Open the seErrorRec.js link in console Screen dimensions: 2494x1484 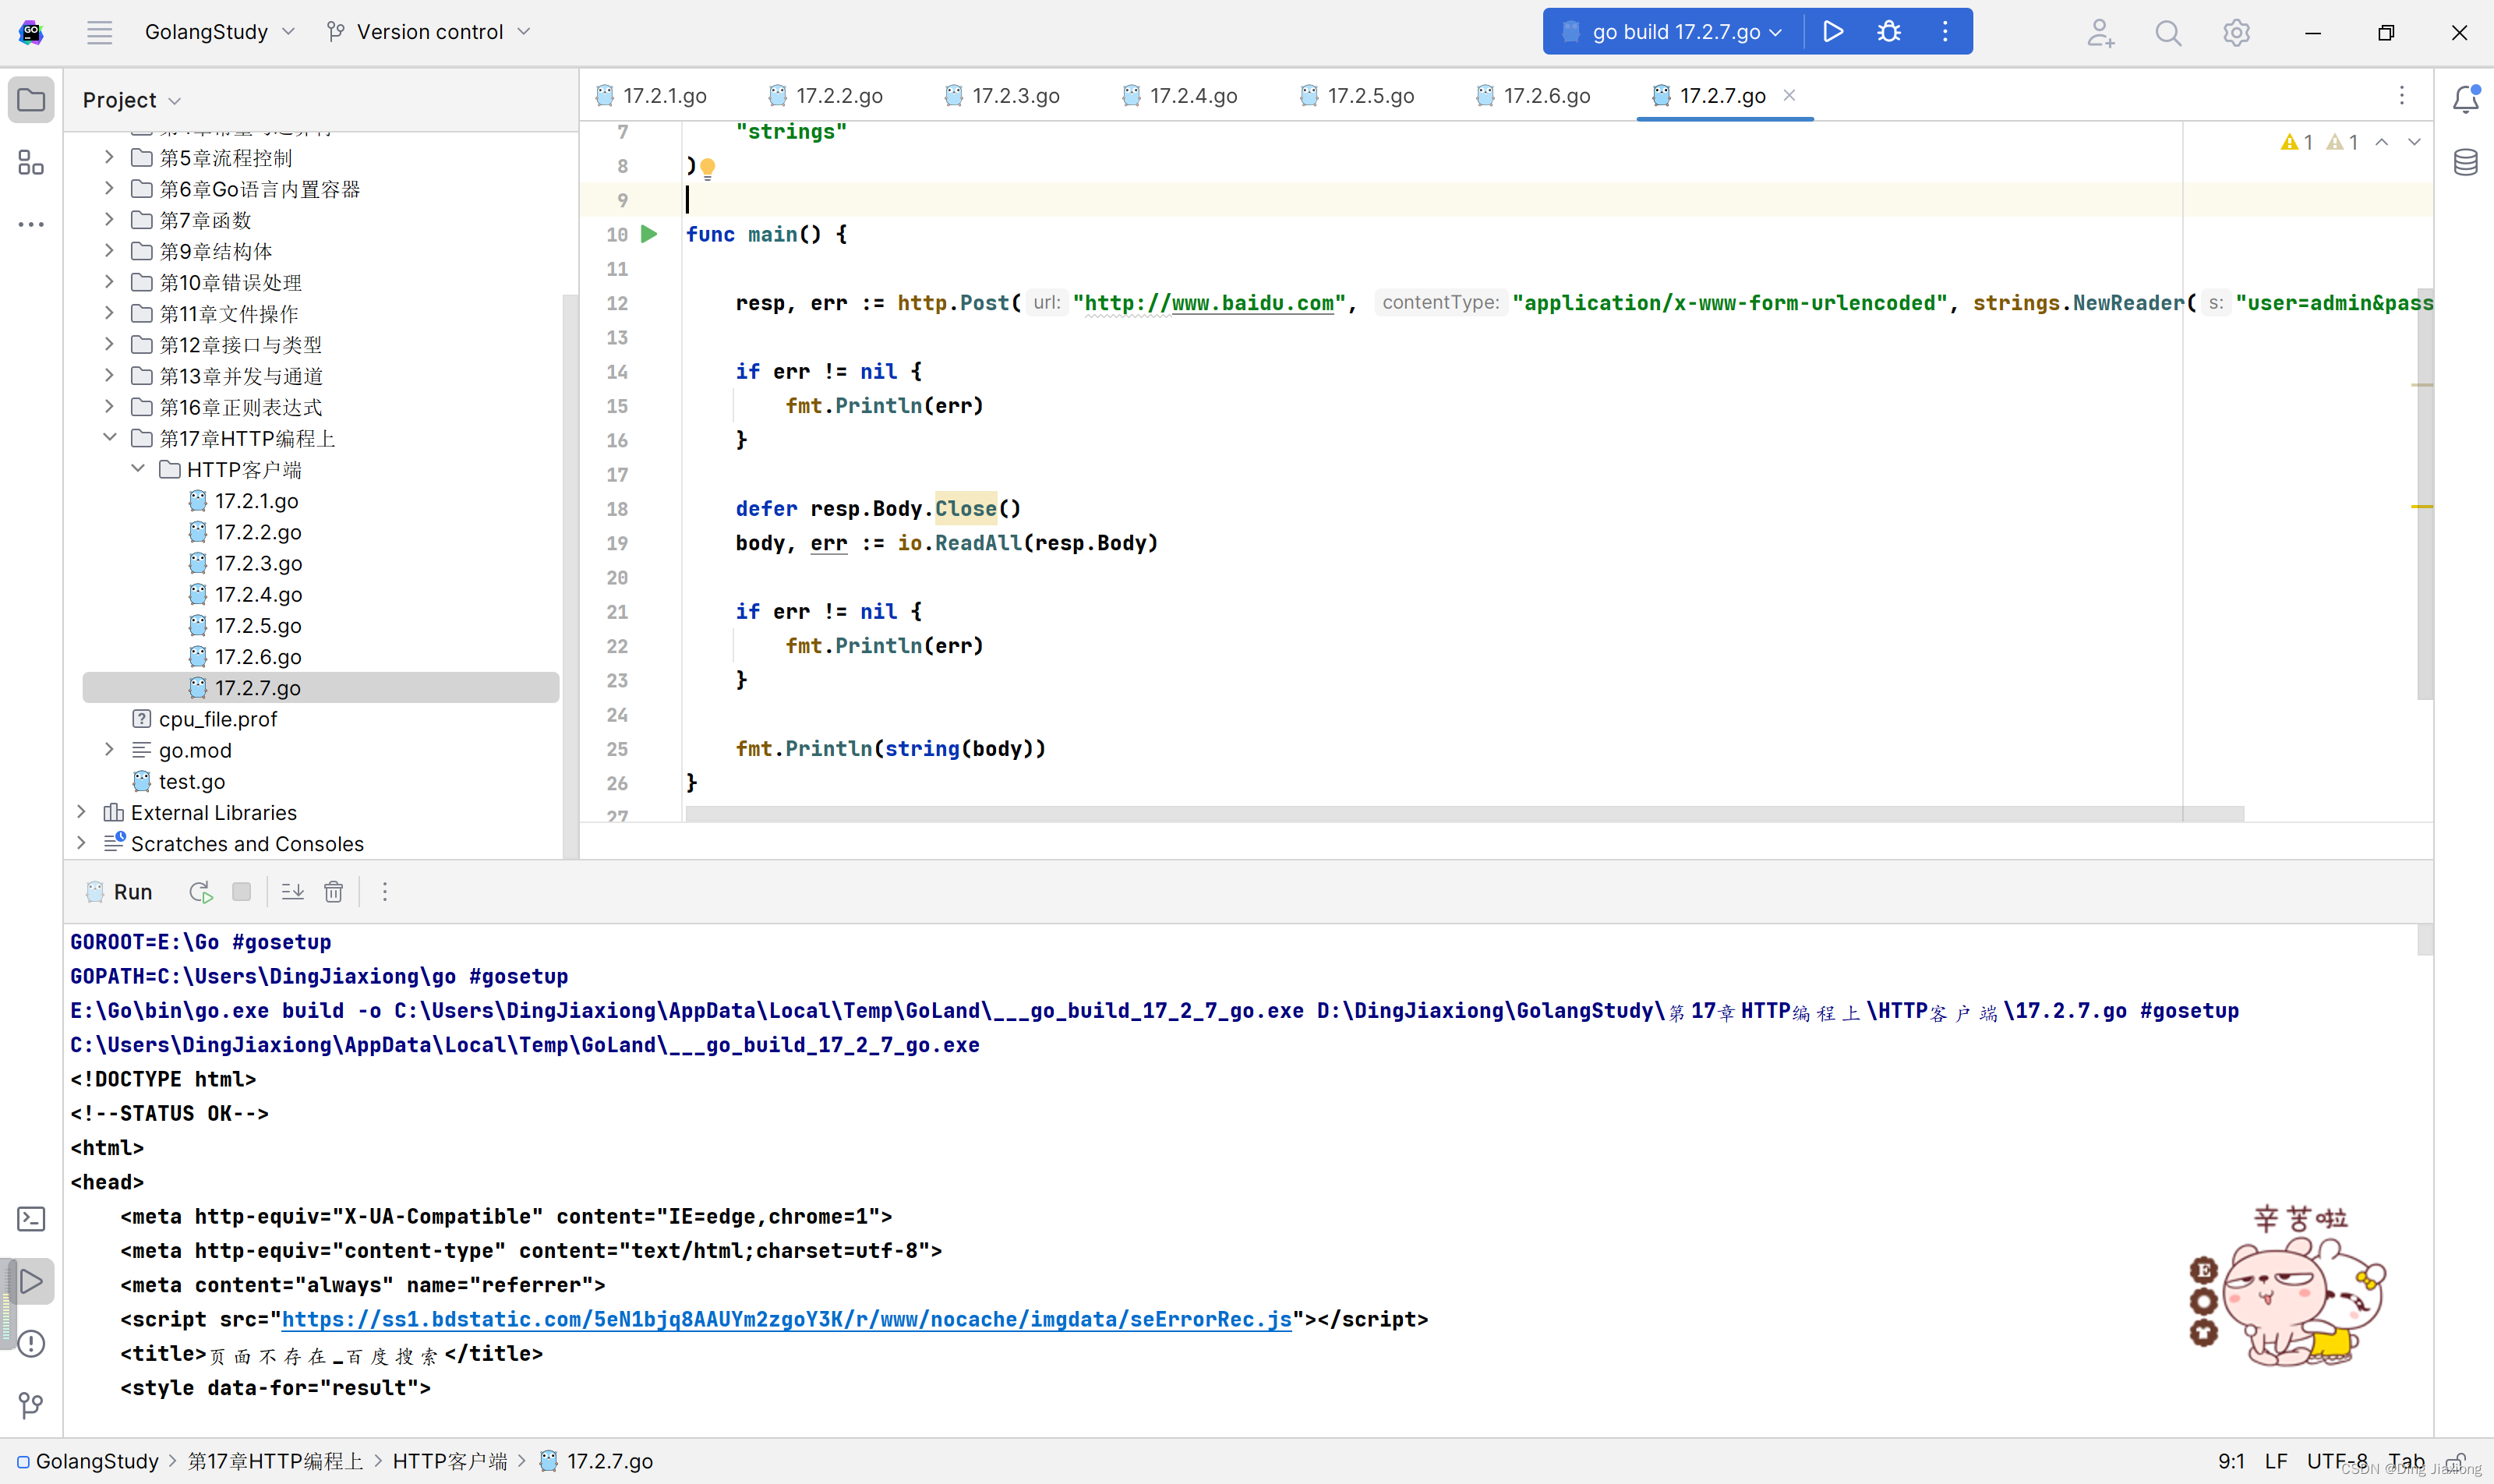[x=786, y=1319]
